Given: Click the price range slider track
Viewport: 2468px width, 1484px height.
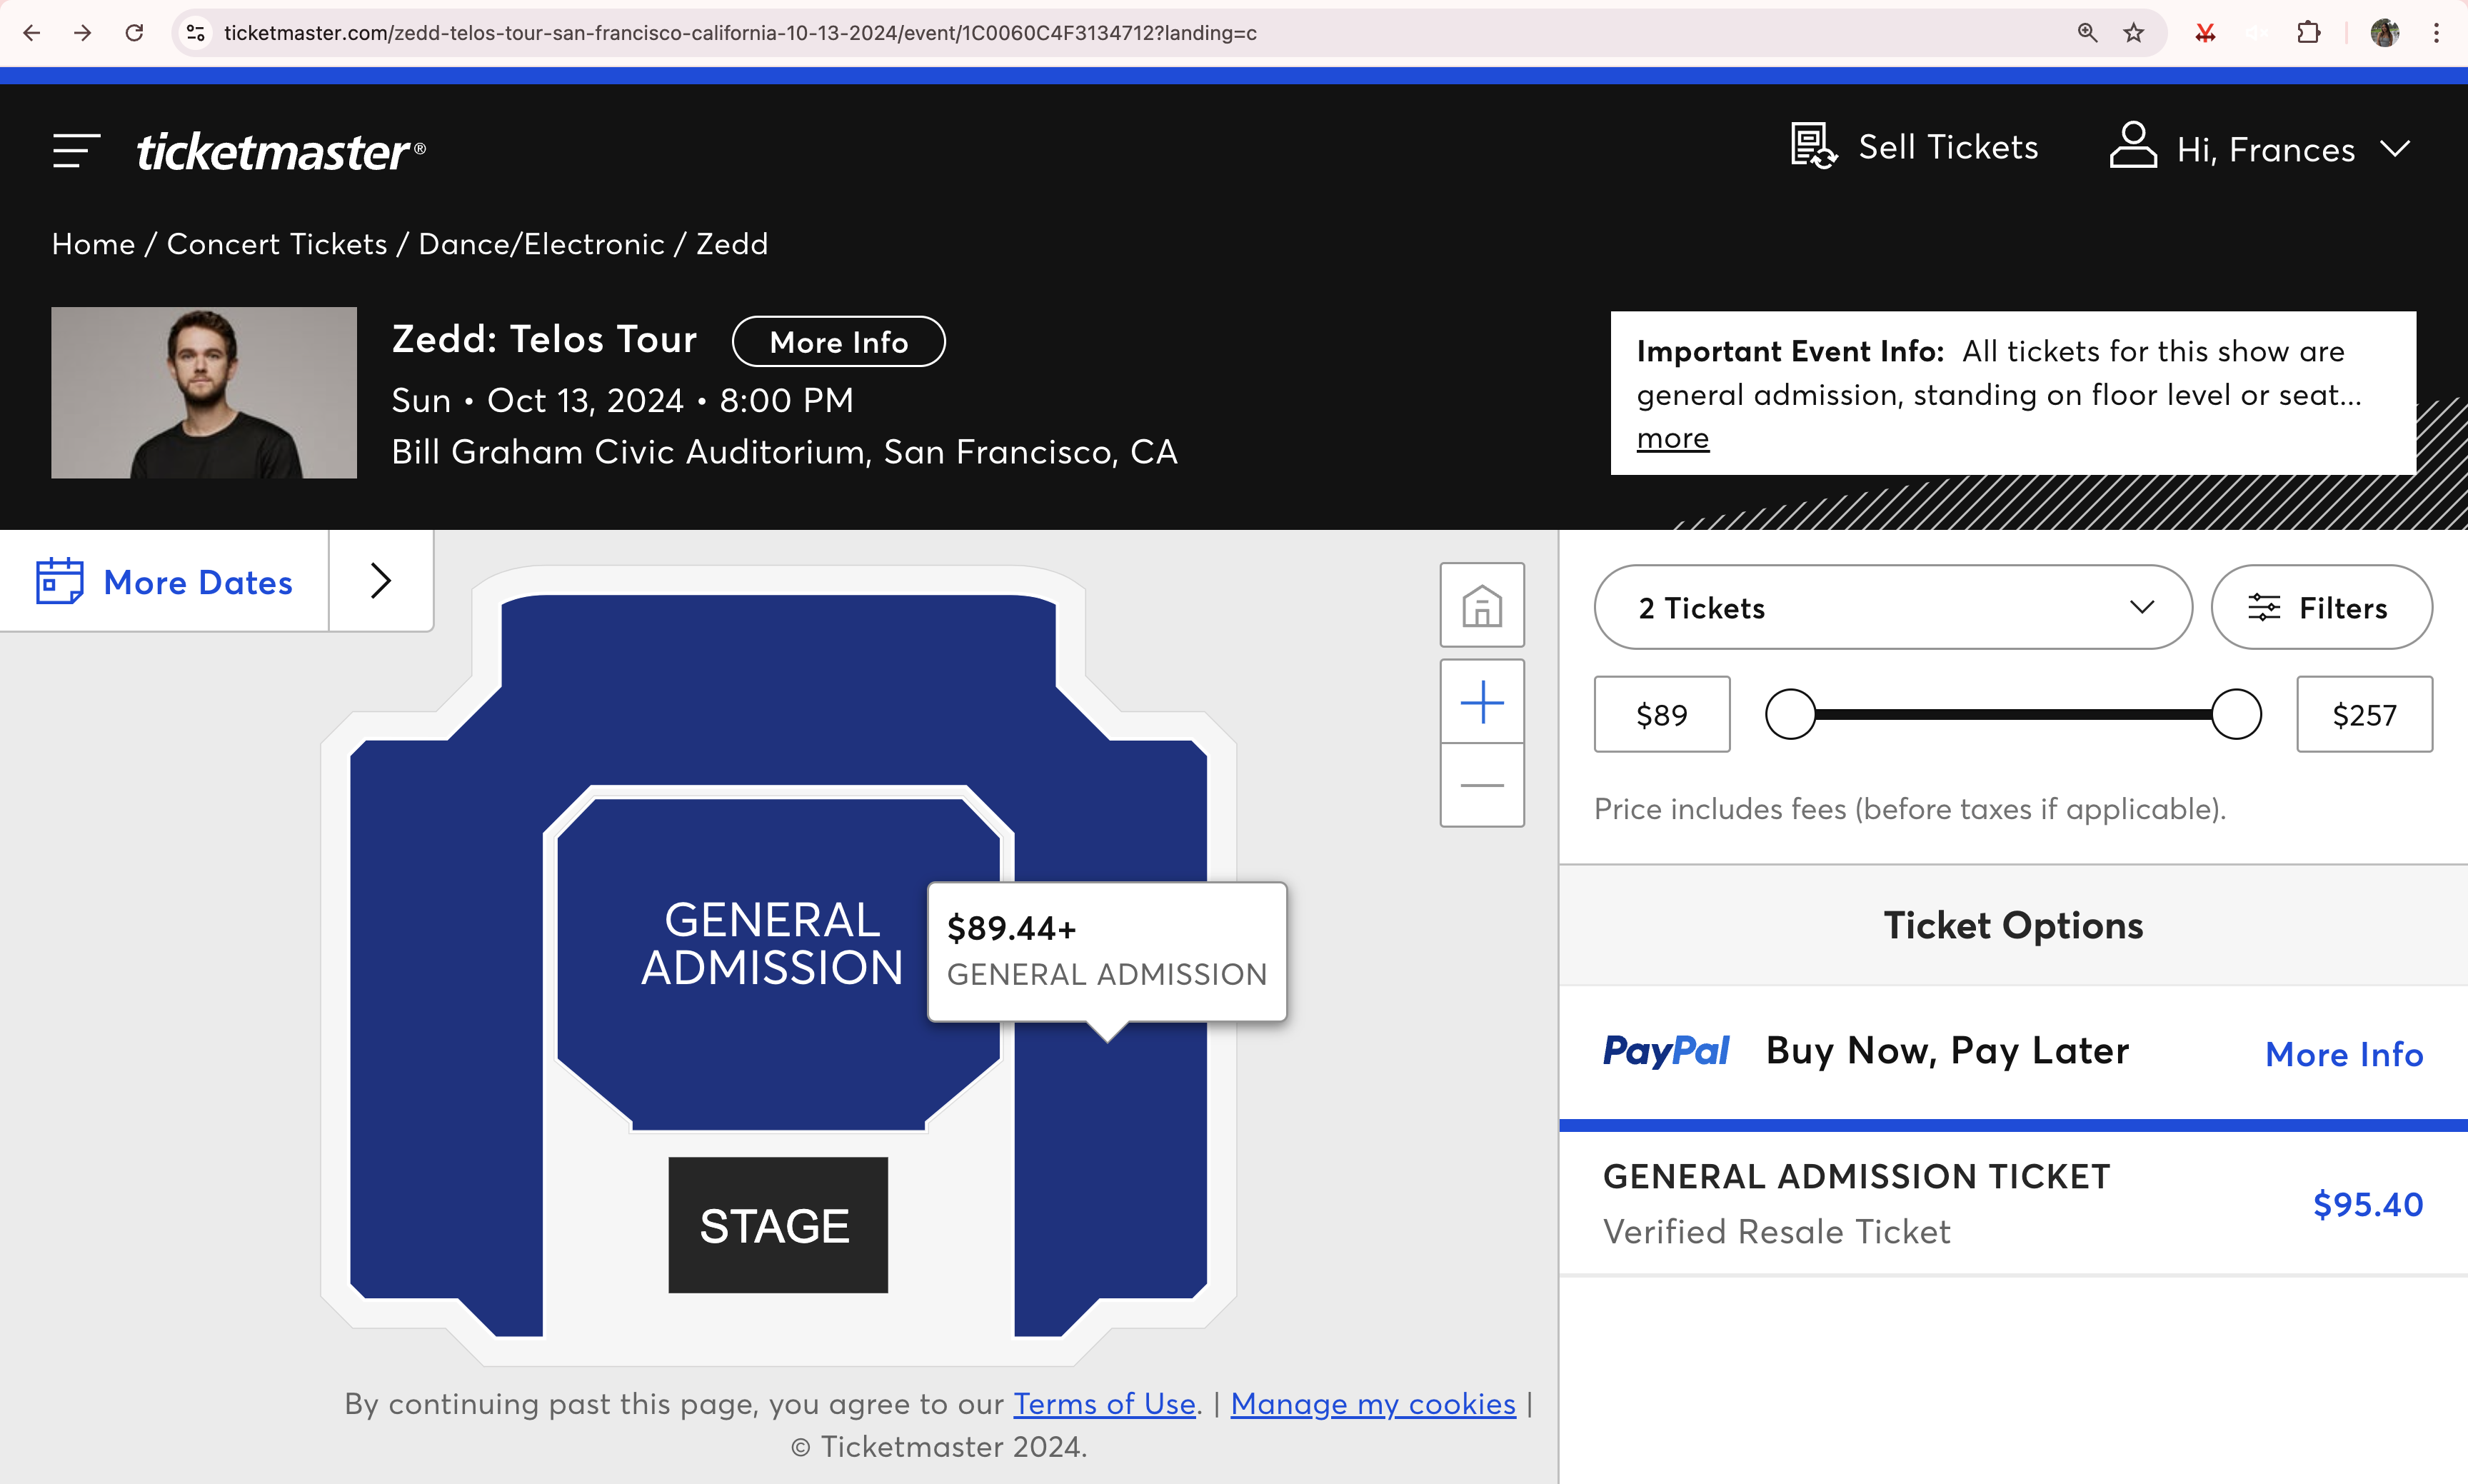Looking at the screenshot, I should (x=2013, y=714).
